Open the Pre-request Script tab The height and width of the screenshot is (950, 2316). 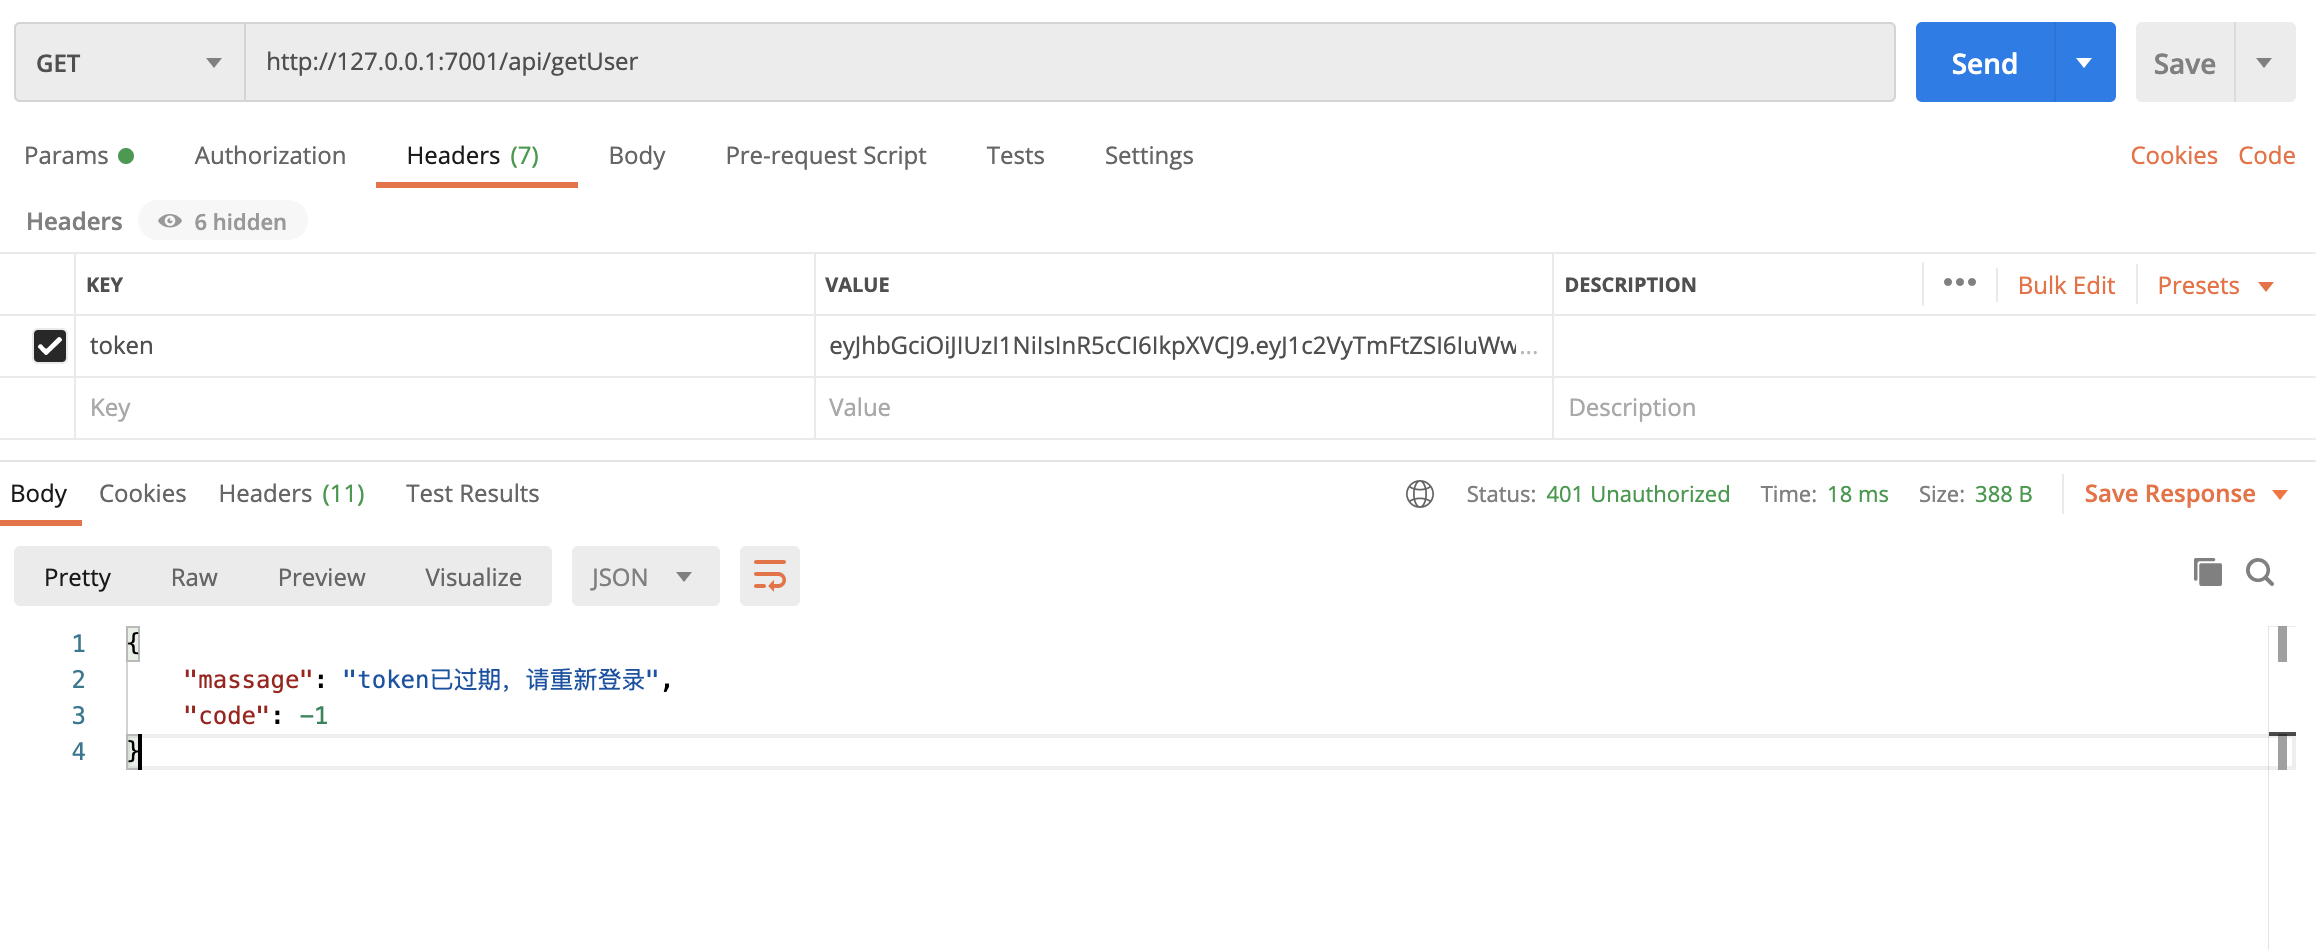click(x=825, y=156)
